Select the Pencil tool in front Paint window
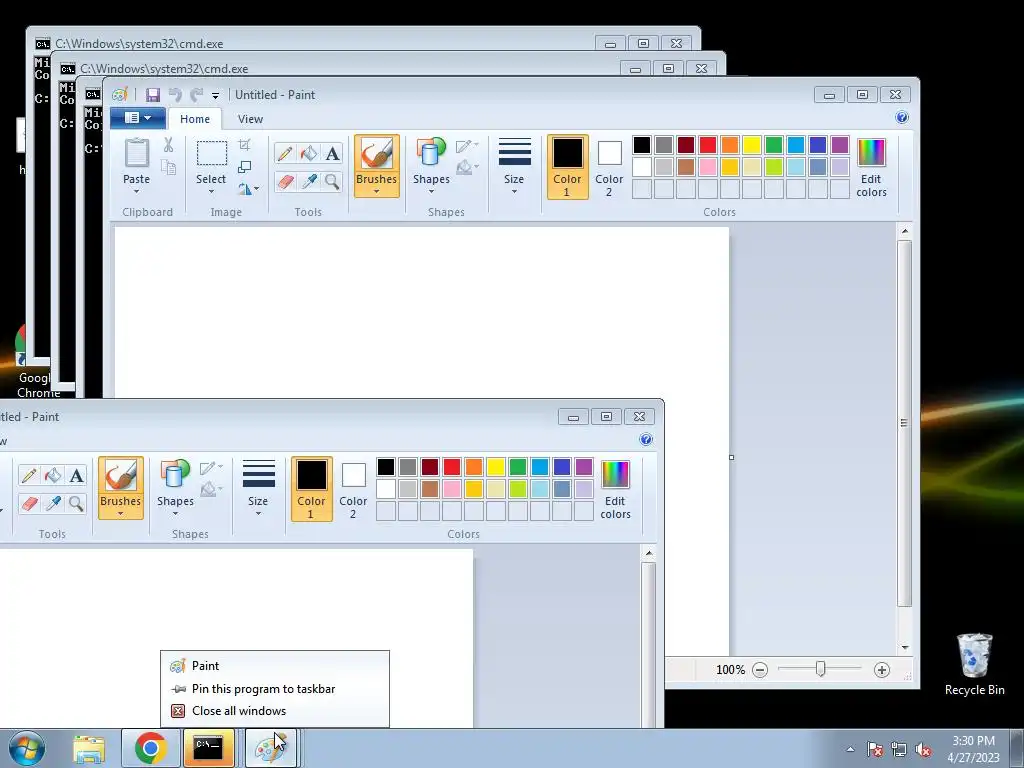This screenshot has height=768, width=1024. 29,475
